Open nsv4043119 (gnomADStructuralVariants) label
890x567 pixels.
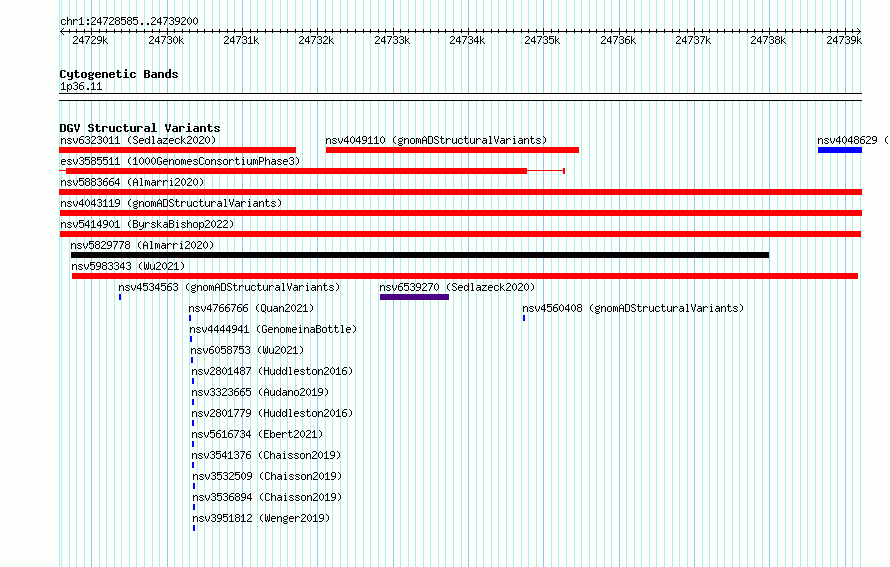171,203
